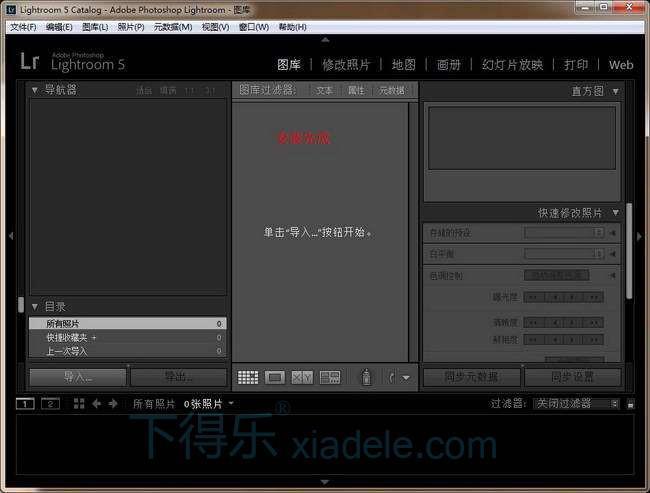Open the 帮助(H) menu
Viewport: 650px width, 493px height.
(293, 27)
